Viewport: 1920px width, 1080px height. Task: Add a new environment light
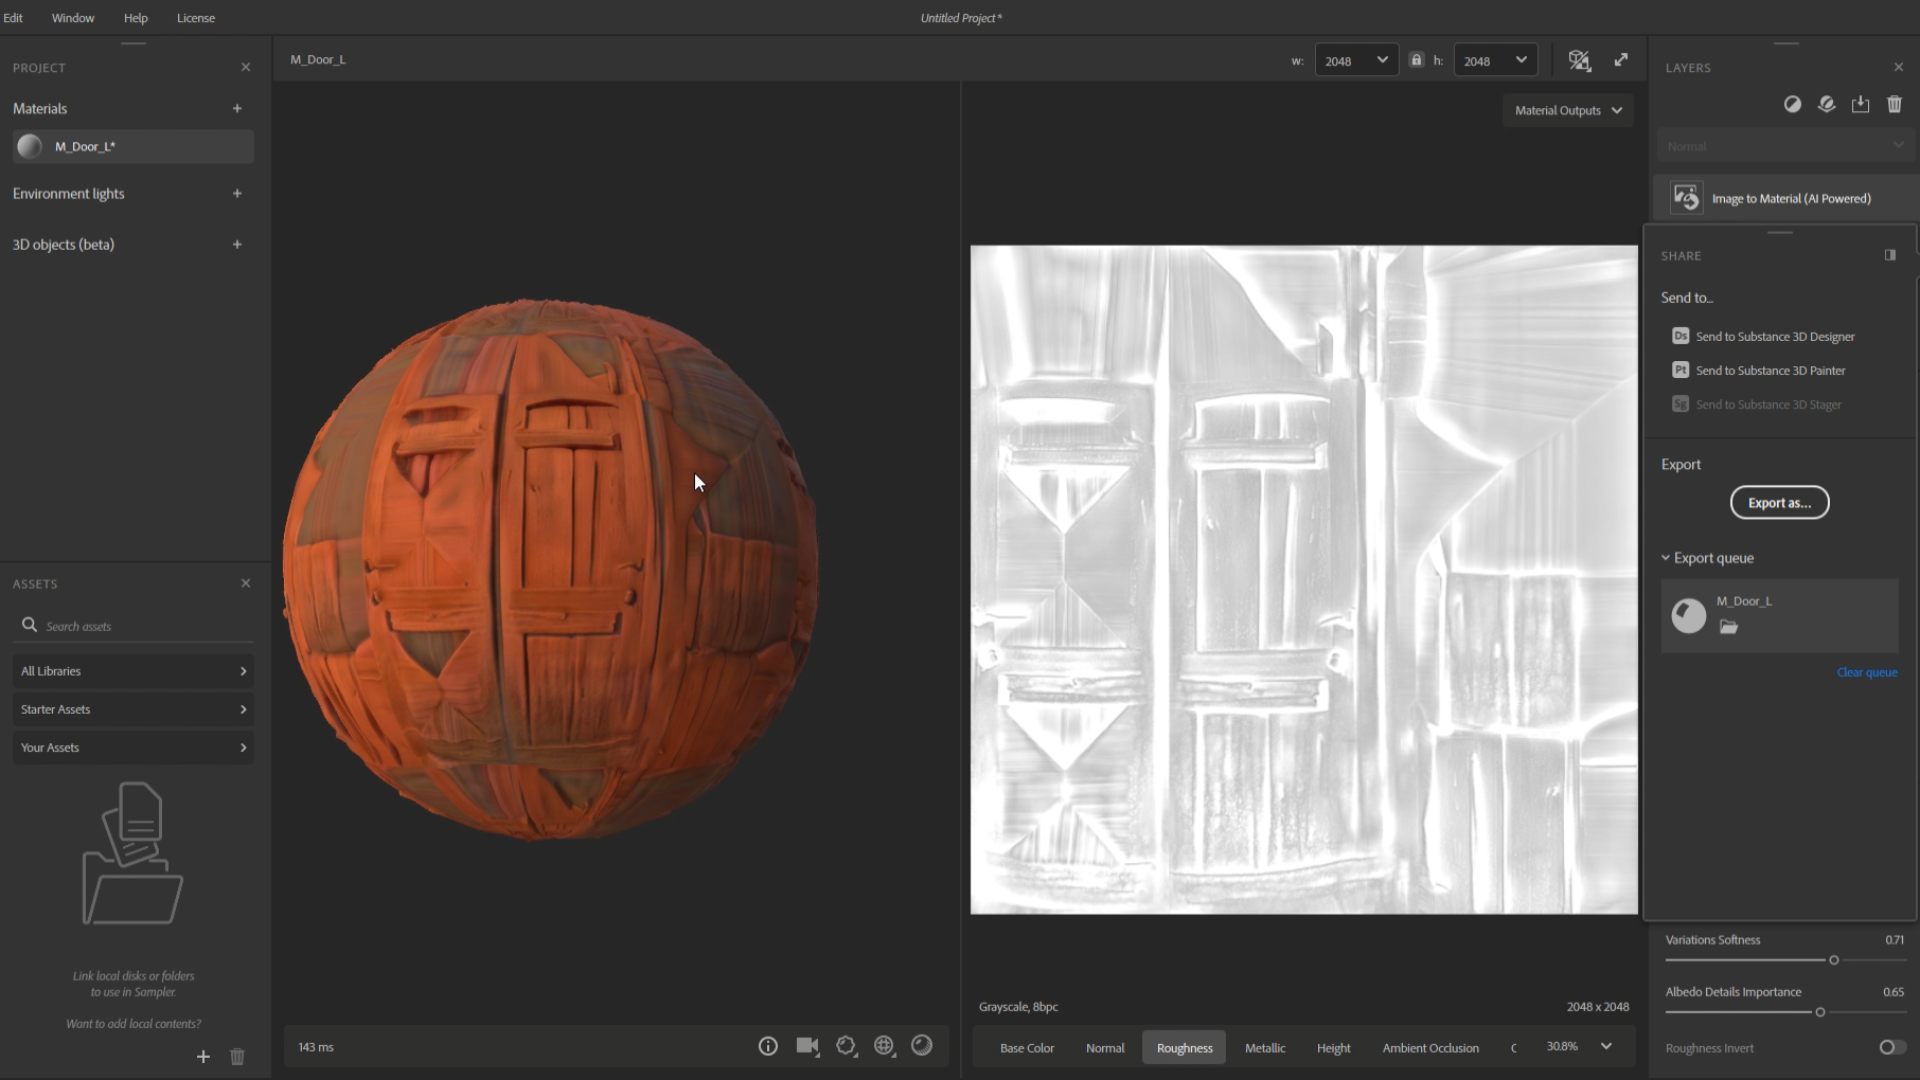click(237, 193)
